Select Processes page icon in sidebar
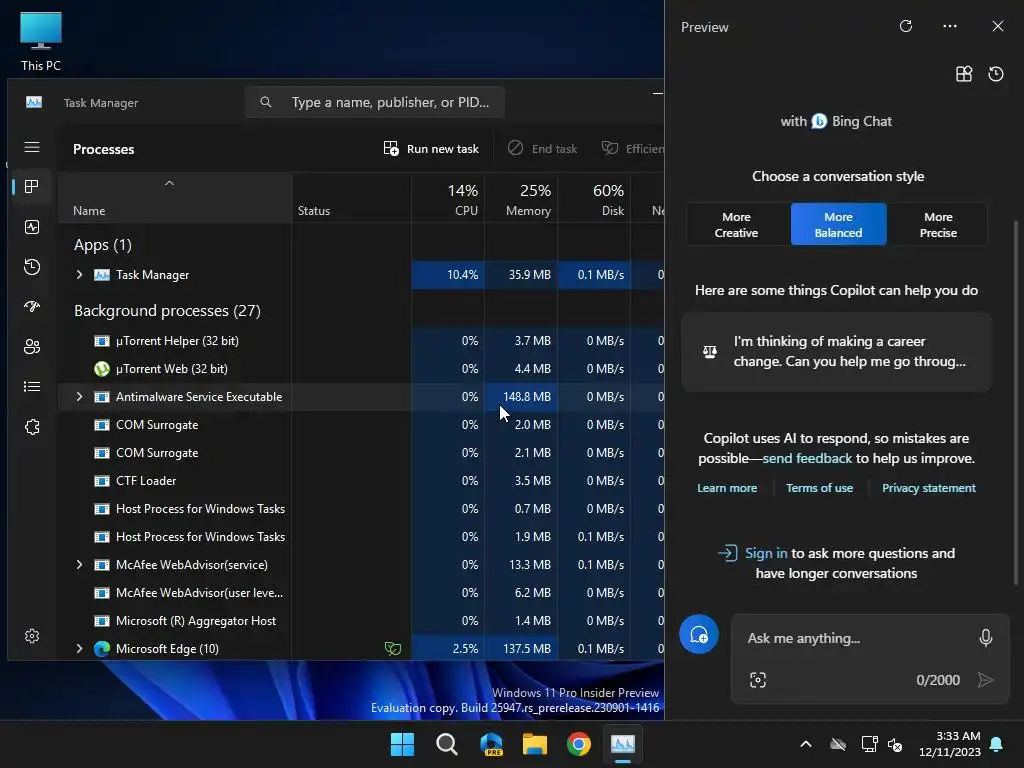Screen dimensions: 1024x768 point(31,187)
